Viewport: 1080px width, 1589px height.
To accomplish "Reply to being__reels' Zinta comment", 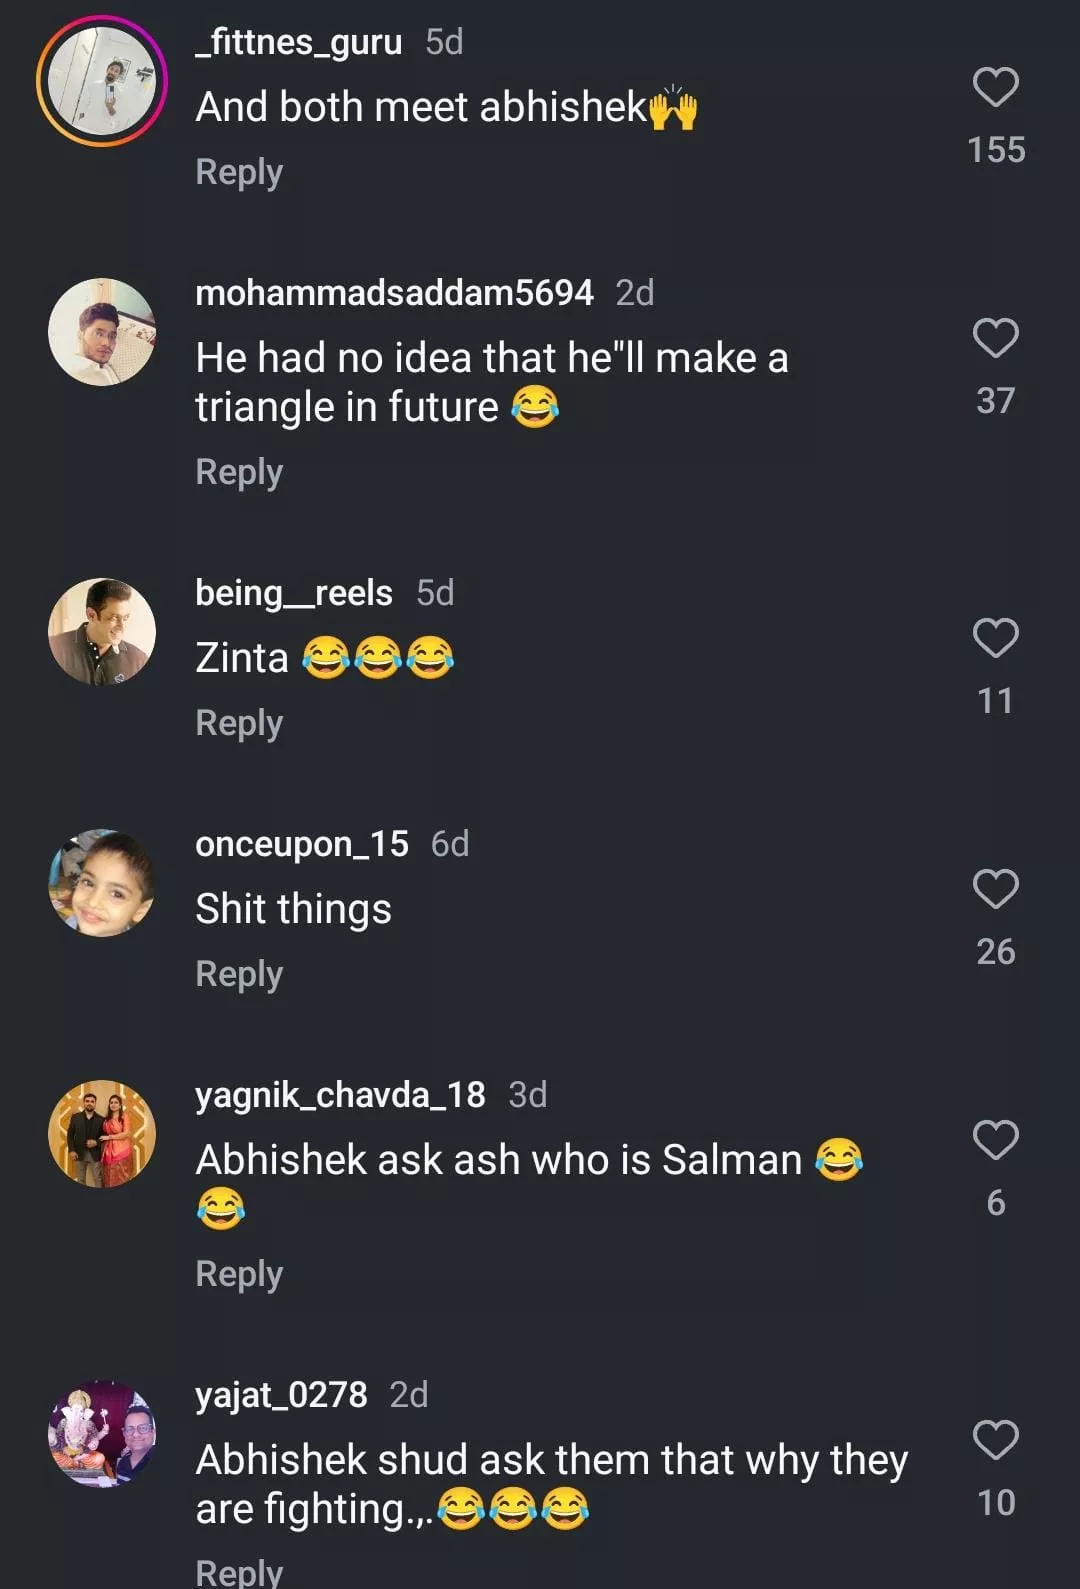I will click(239, 723).
